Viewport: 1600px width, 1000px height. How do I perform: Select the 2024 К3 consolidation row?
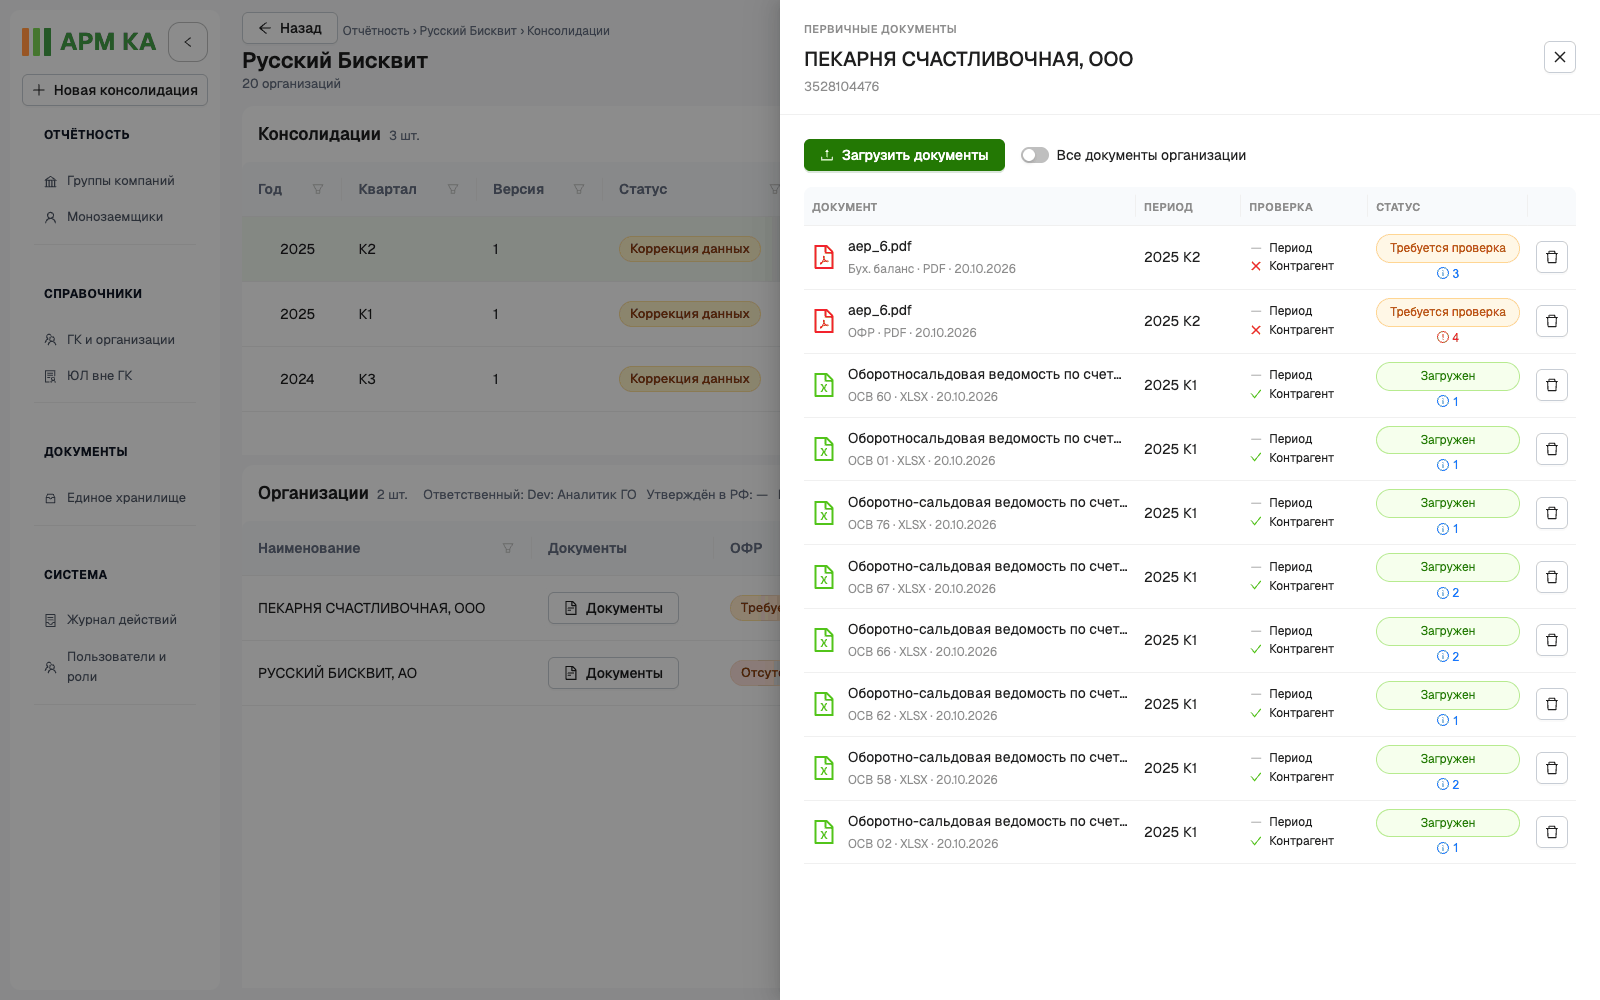(x=511, y=379)
